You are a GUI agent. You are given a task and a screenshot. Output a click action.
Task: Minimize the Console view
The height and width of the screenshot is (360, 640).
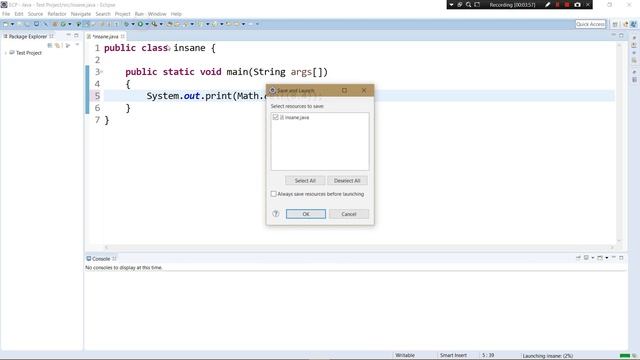pyautogui.click(x=613, y=258)
